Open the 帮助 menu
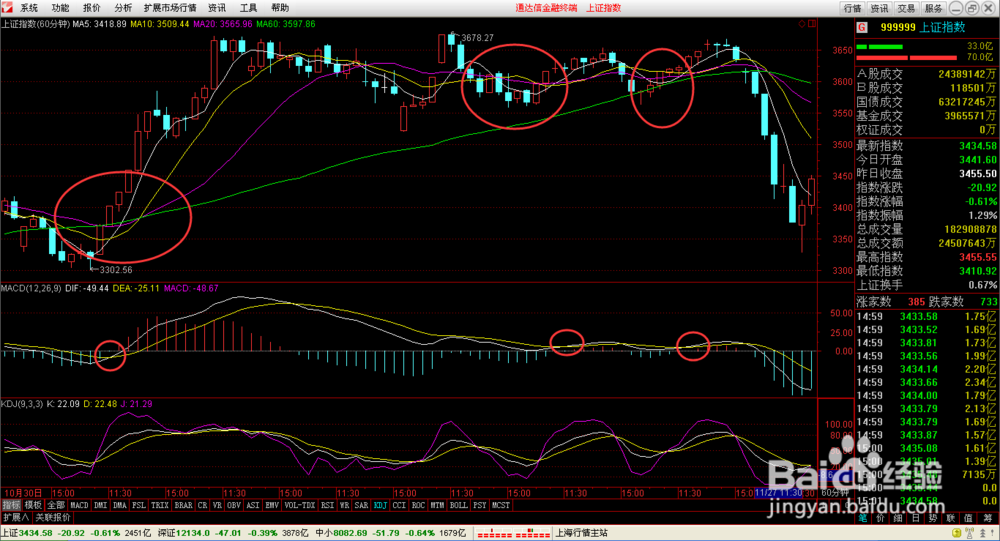 tap(279, 8)
